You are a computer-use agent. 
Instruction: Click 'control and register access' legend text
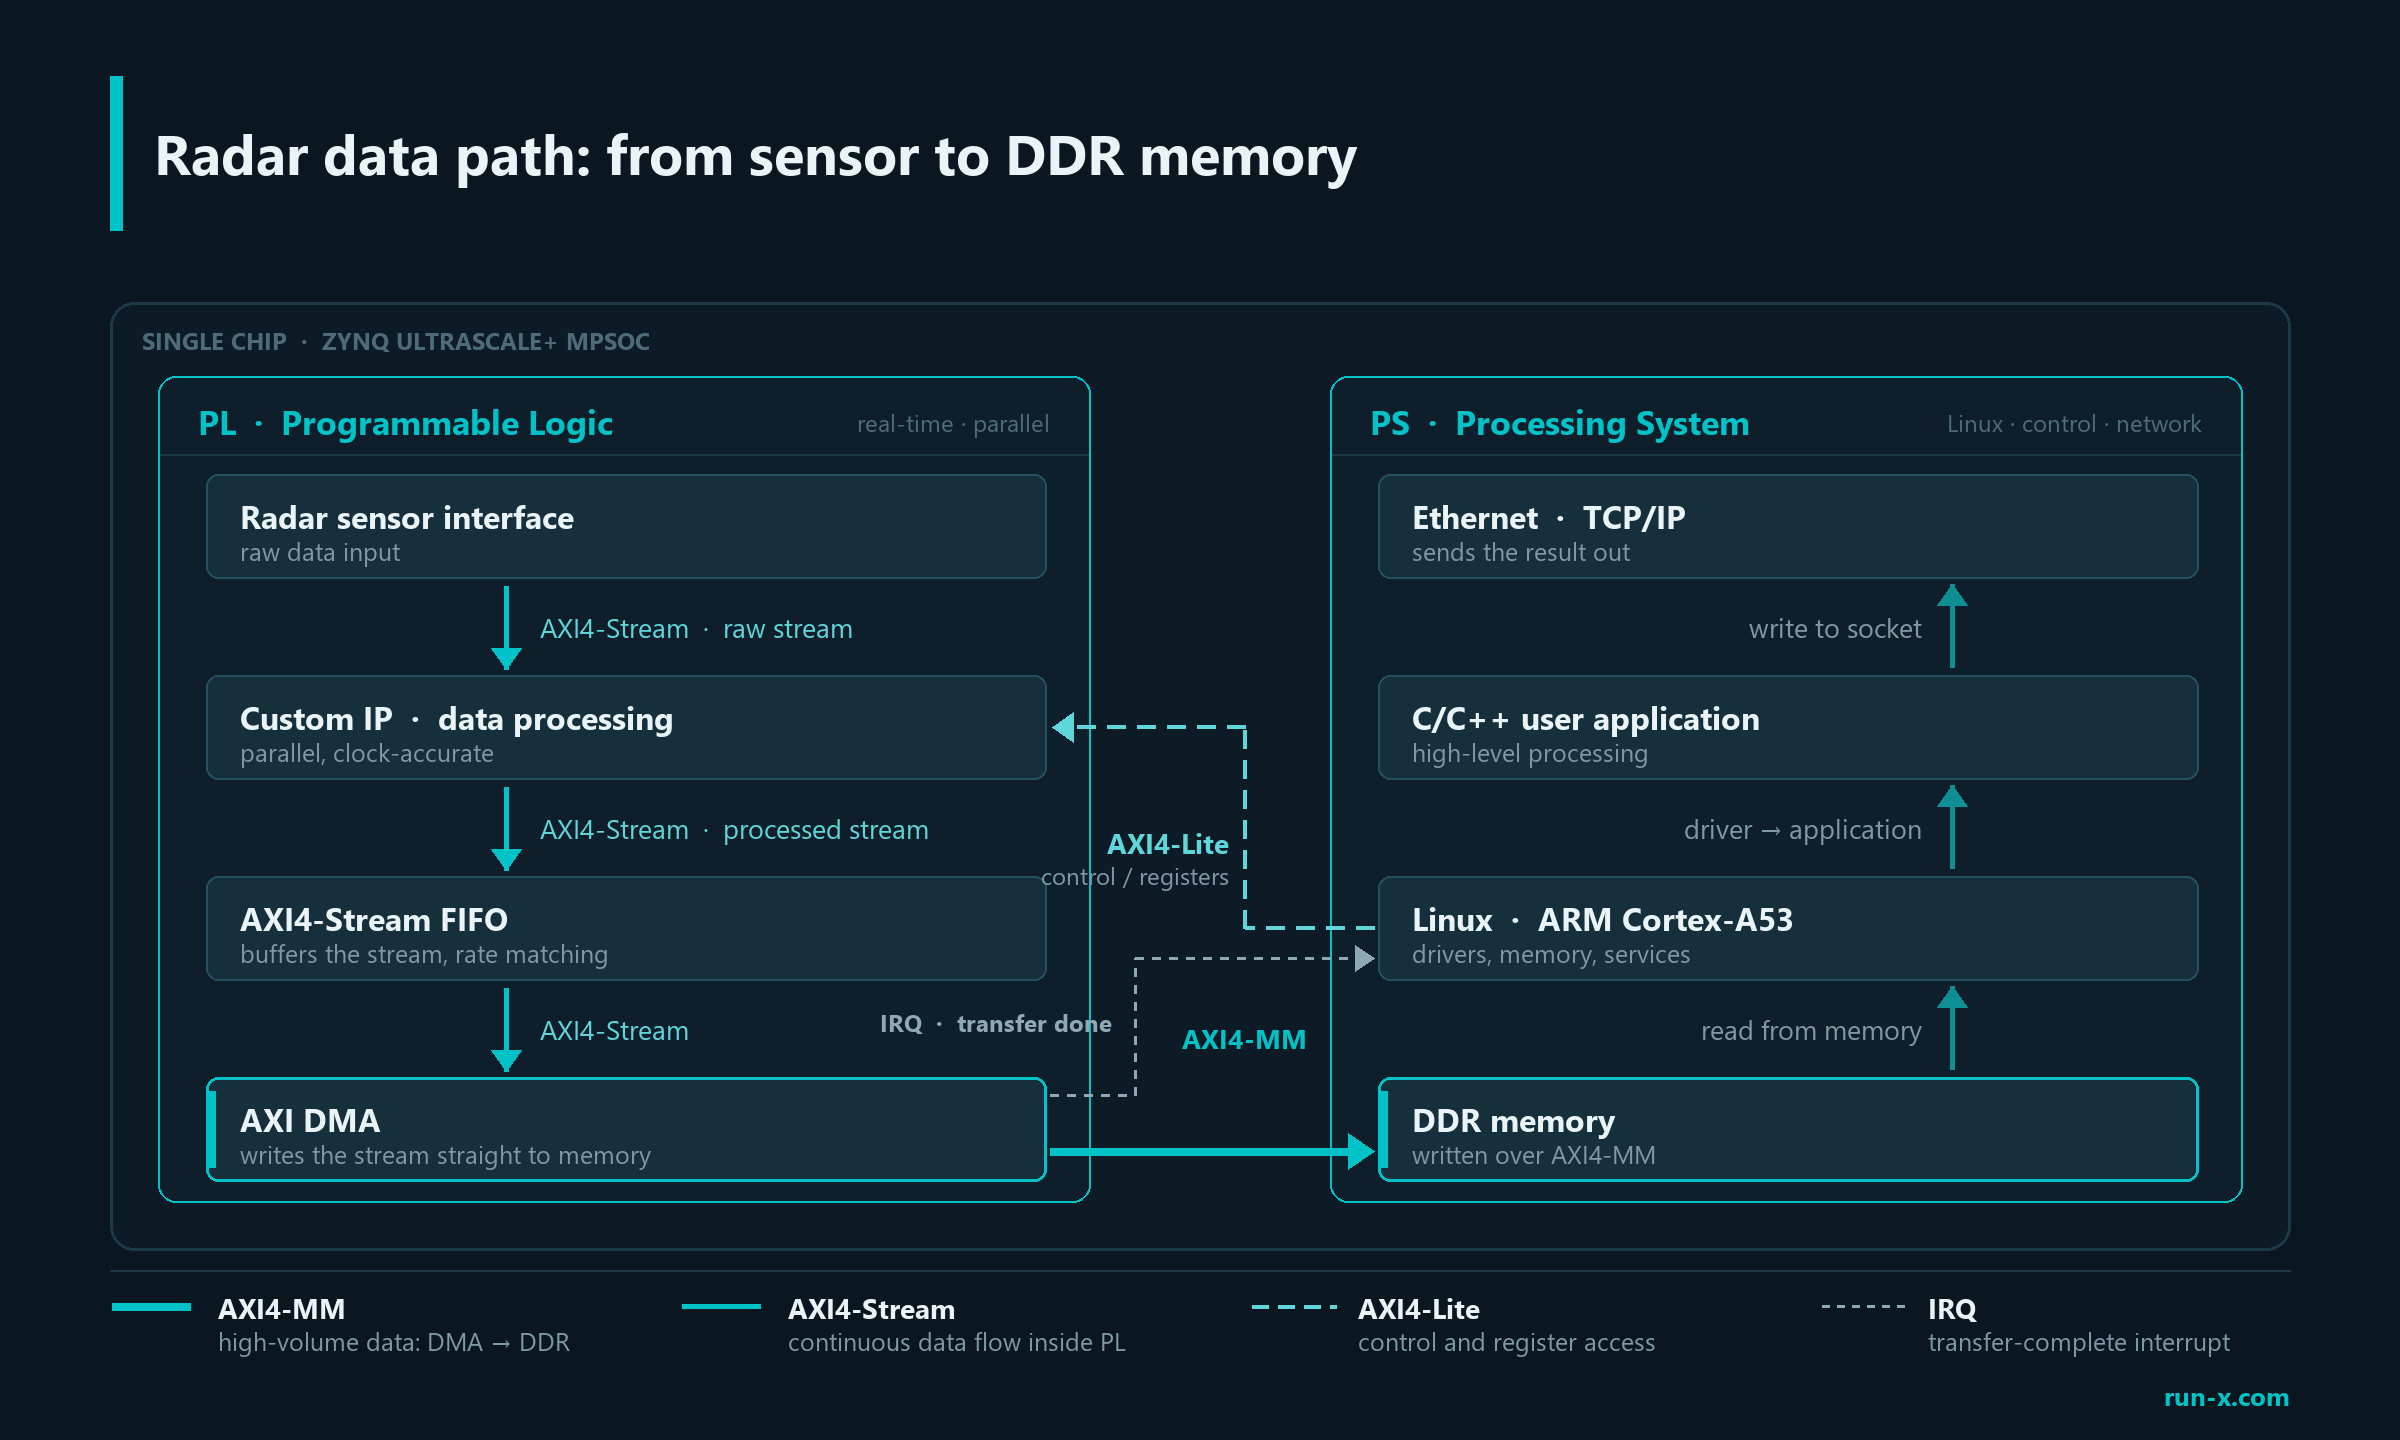coord(1506,1343)
